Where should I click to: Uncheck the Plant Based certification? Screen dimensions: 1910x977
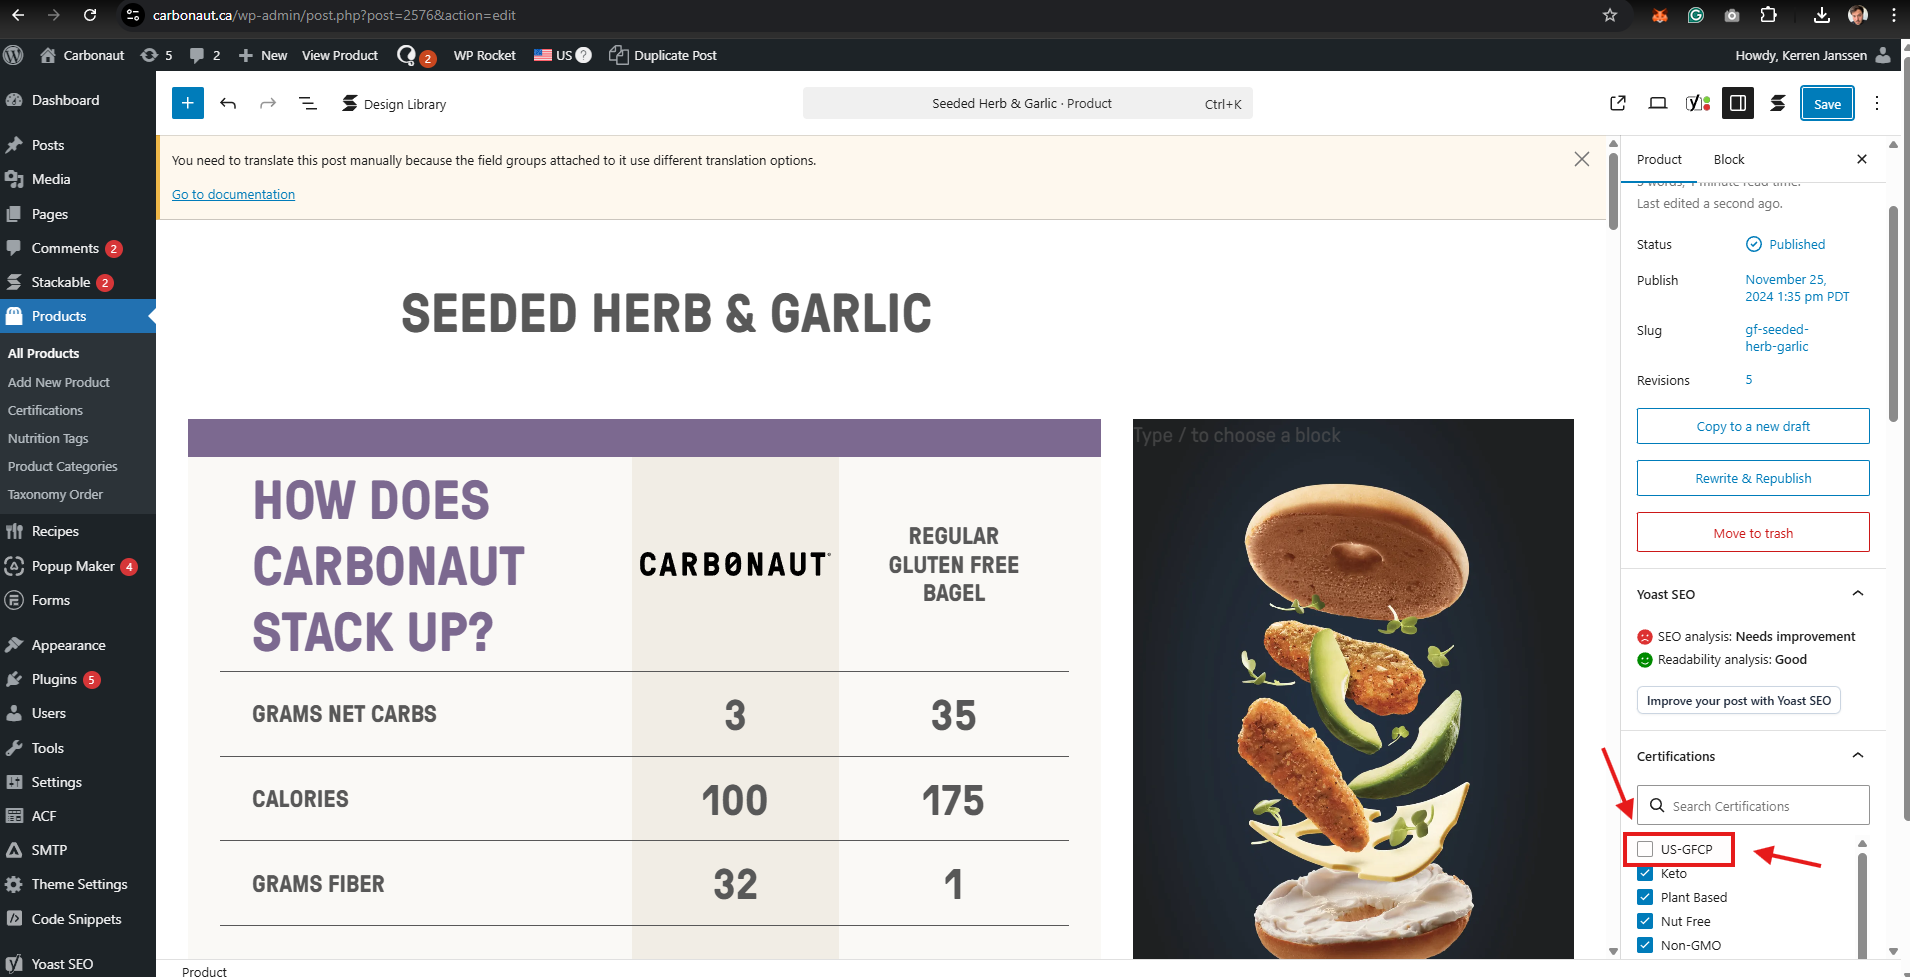tap(1645, 897)
